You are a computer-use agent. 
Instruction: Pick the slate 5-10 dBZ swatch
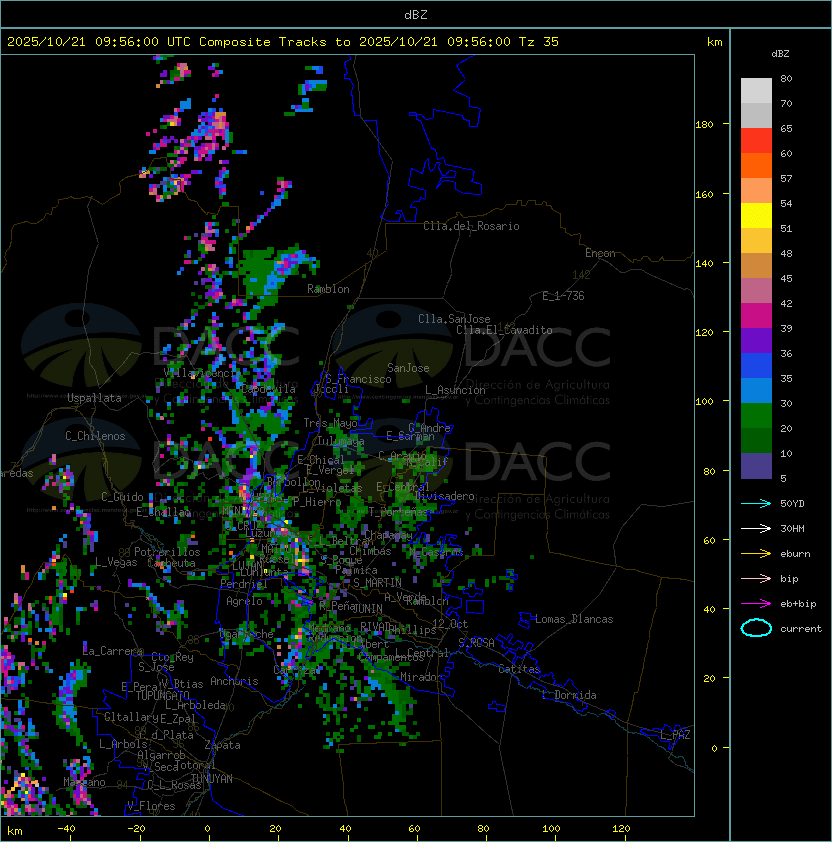coord(756,466)
